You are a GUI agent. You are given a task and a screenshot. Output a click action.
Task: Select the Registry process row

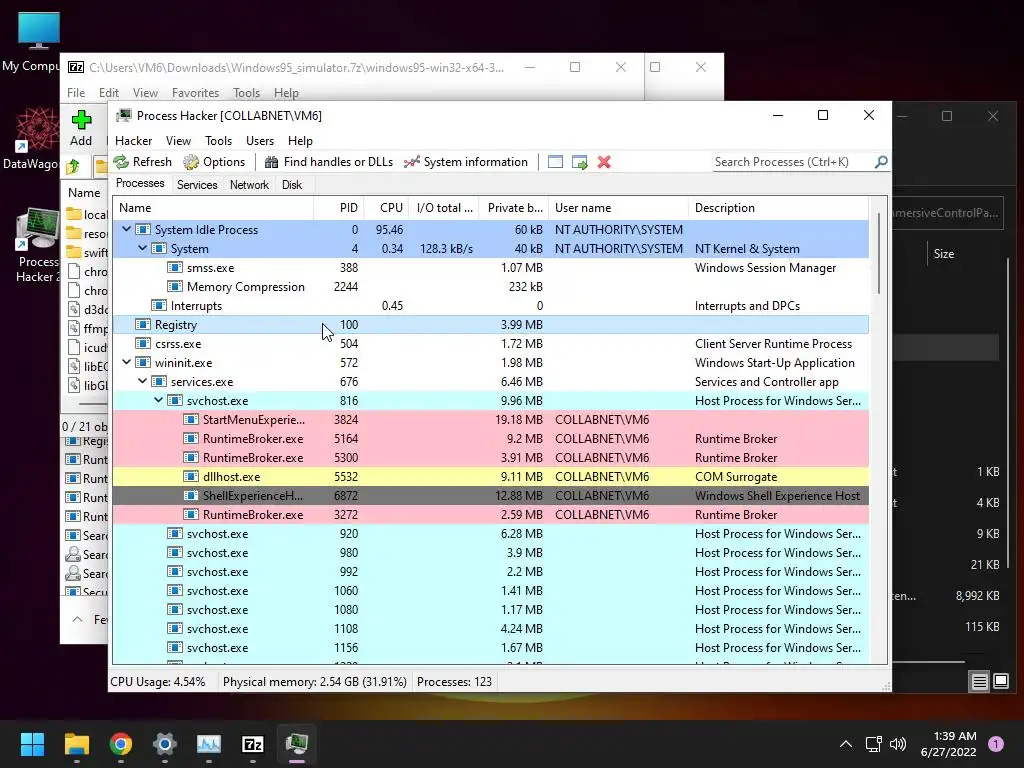point(490,325)
